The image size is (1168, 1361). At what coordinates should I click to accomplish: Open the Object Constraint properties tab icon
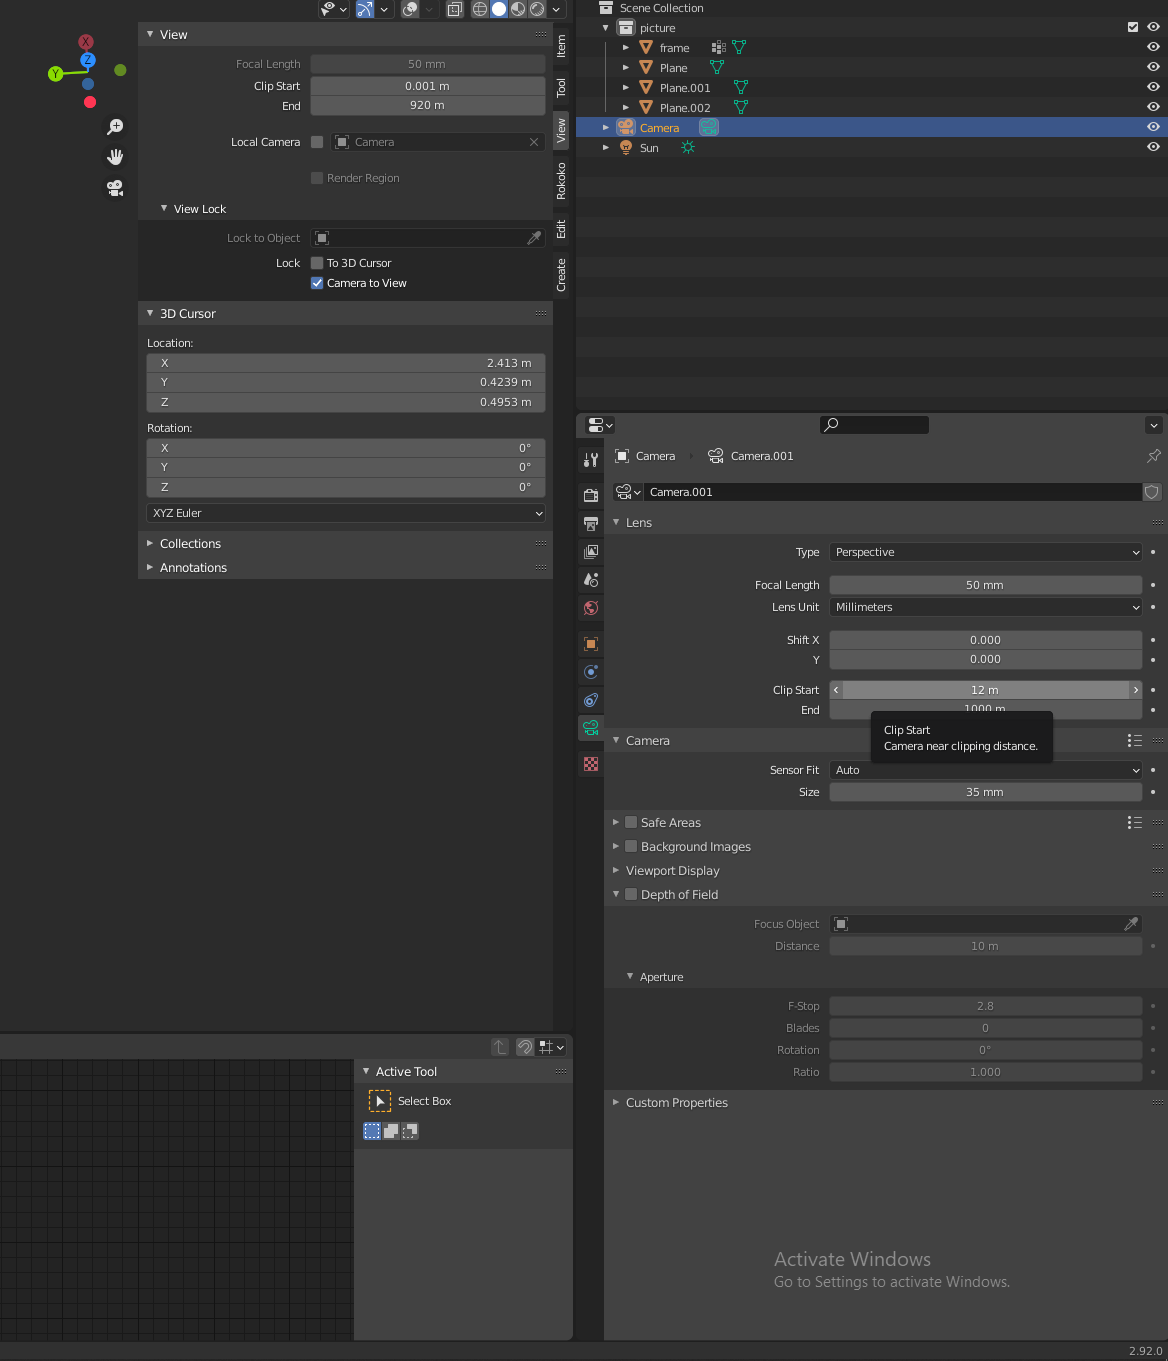591,699
